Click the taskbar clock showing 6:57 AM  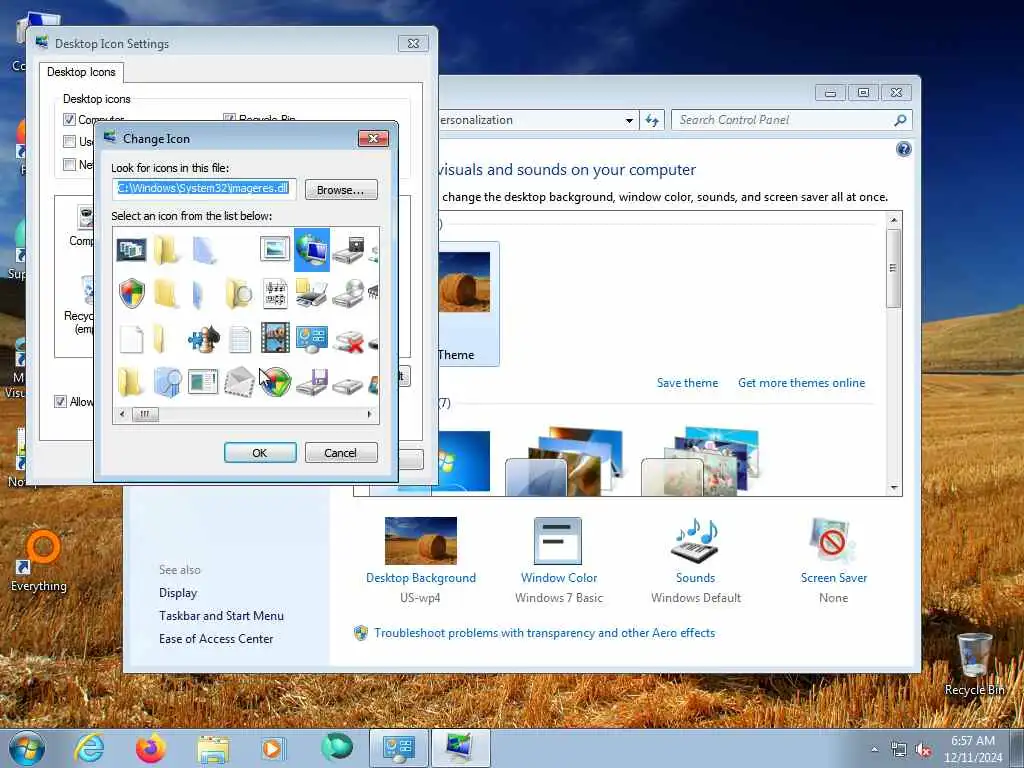(x=972, y=749)
